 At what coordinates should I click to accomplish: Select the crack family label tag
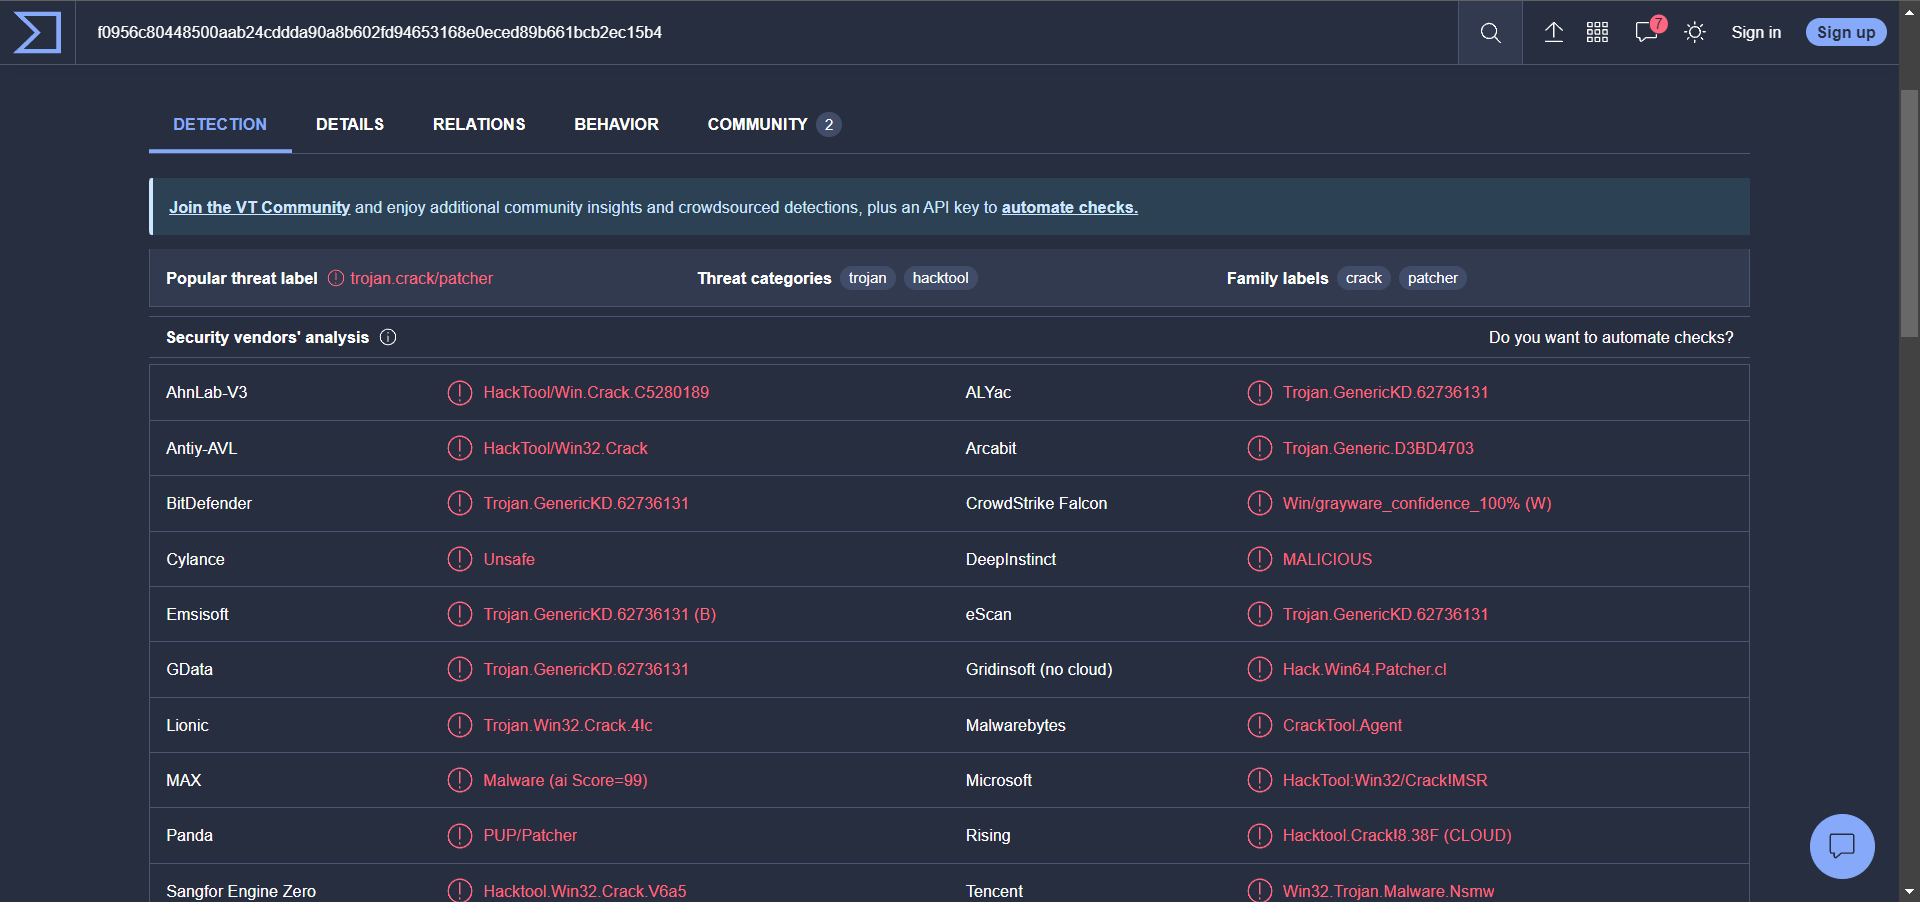click(x=1363, y=278)
